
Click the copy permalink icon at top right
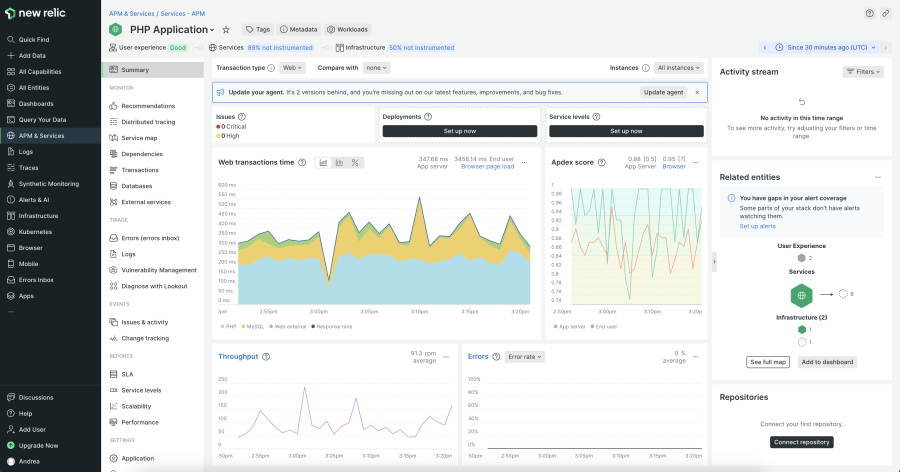pos(885,13)
